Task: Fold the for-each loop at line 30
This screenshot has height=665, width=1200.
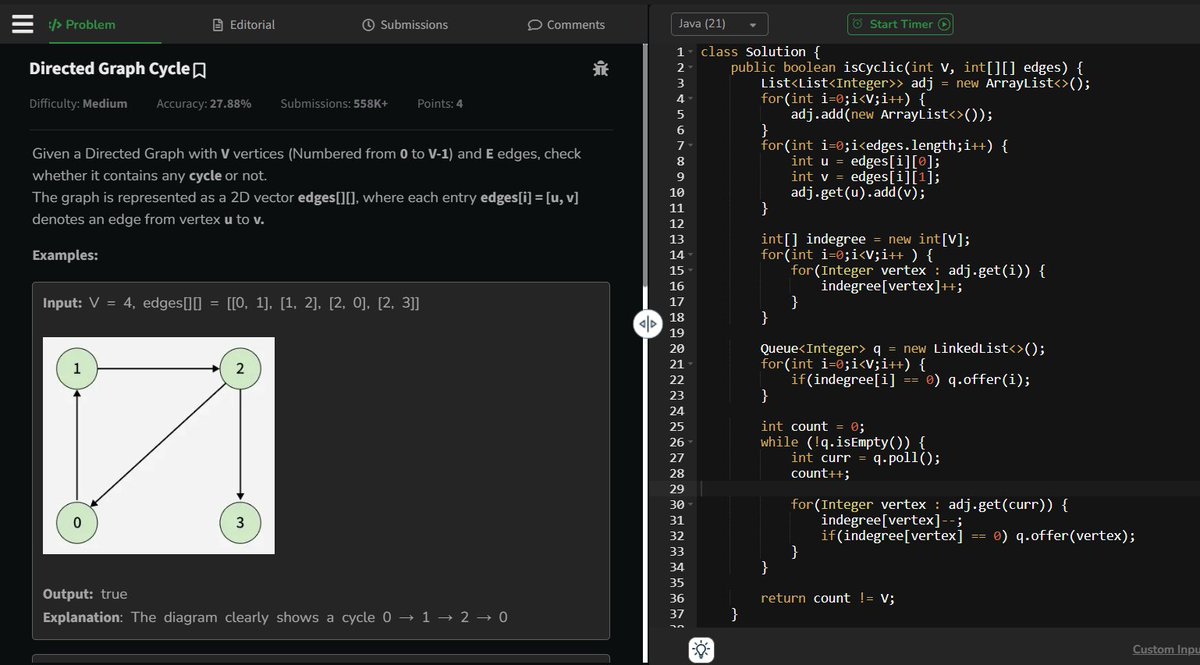Action: click(690, 505)
